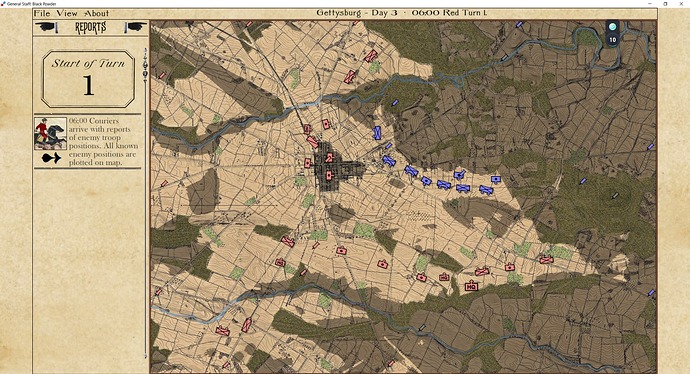
Task: Select the westernmost blue infantry unit near the town
Action: click(x=389, y=161)
